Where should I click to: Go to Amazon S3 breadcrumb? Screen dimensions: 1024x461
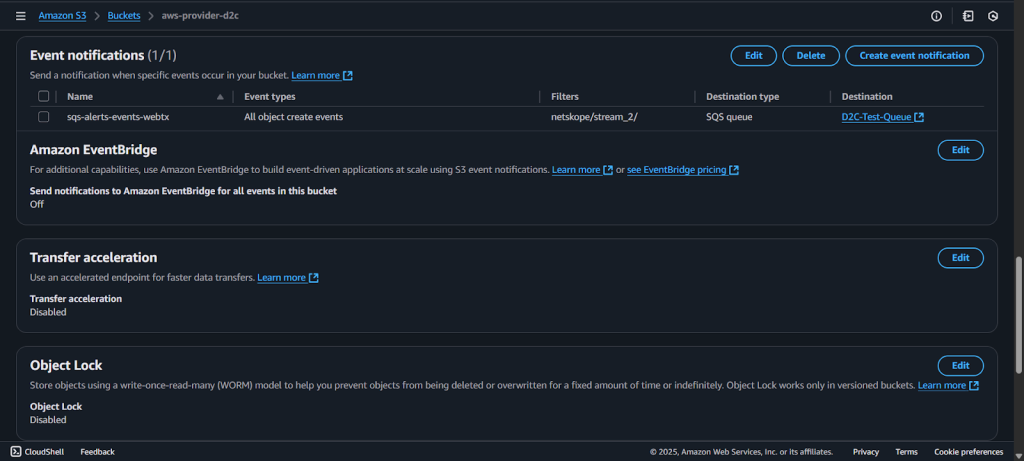[62, 16]
